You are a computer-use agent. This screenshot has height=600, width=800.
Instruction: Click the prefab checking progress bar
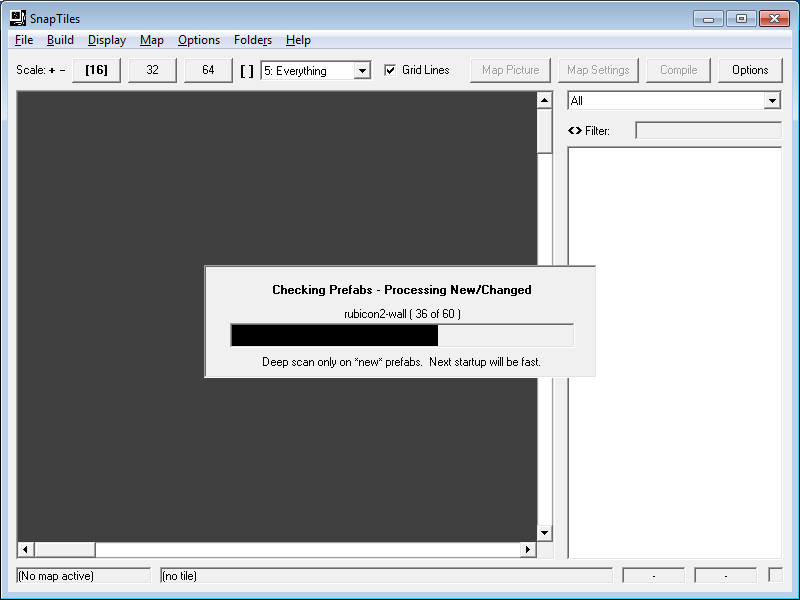(402, 335)
